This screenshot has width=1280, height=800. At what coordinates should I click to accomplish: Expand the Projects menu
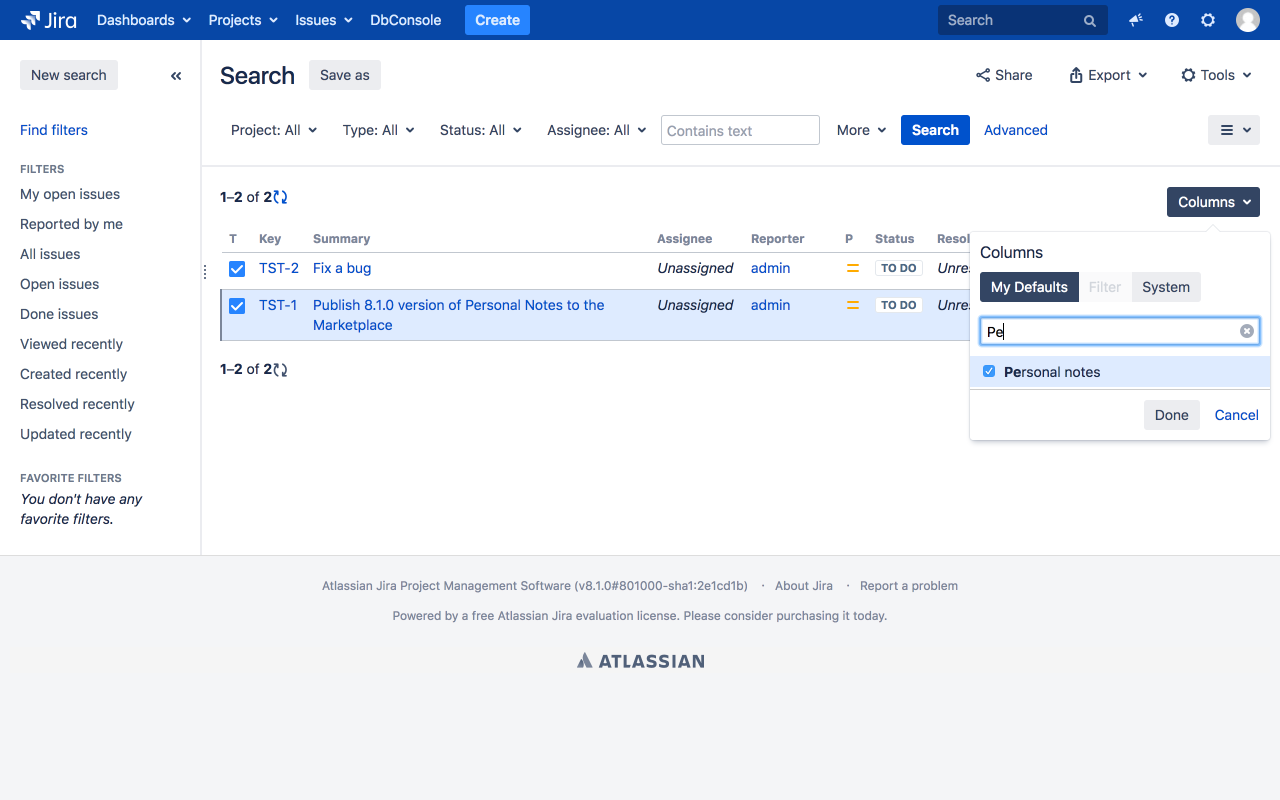[243, 20]
